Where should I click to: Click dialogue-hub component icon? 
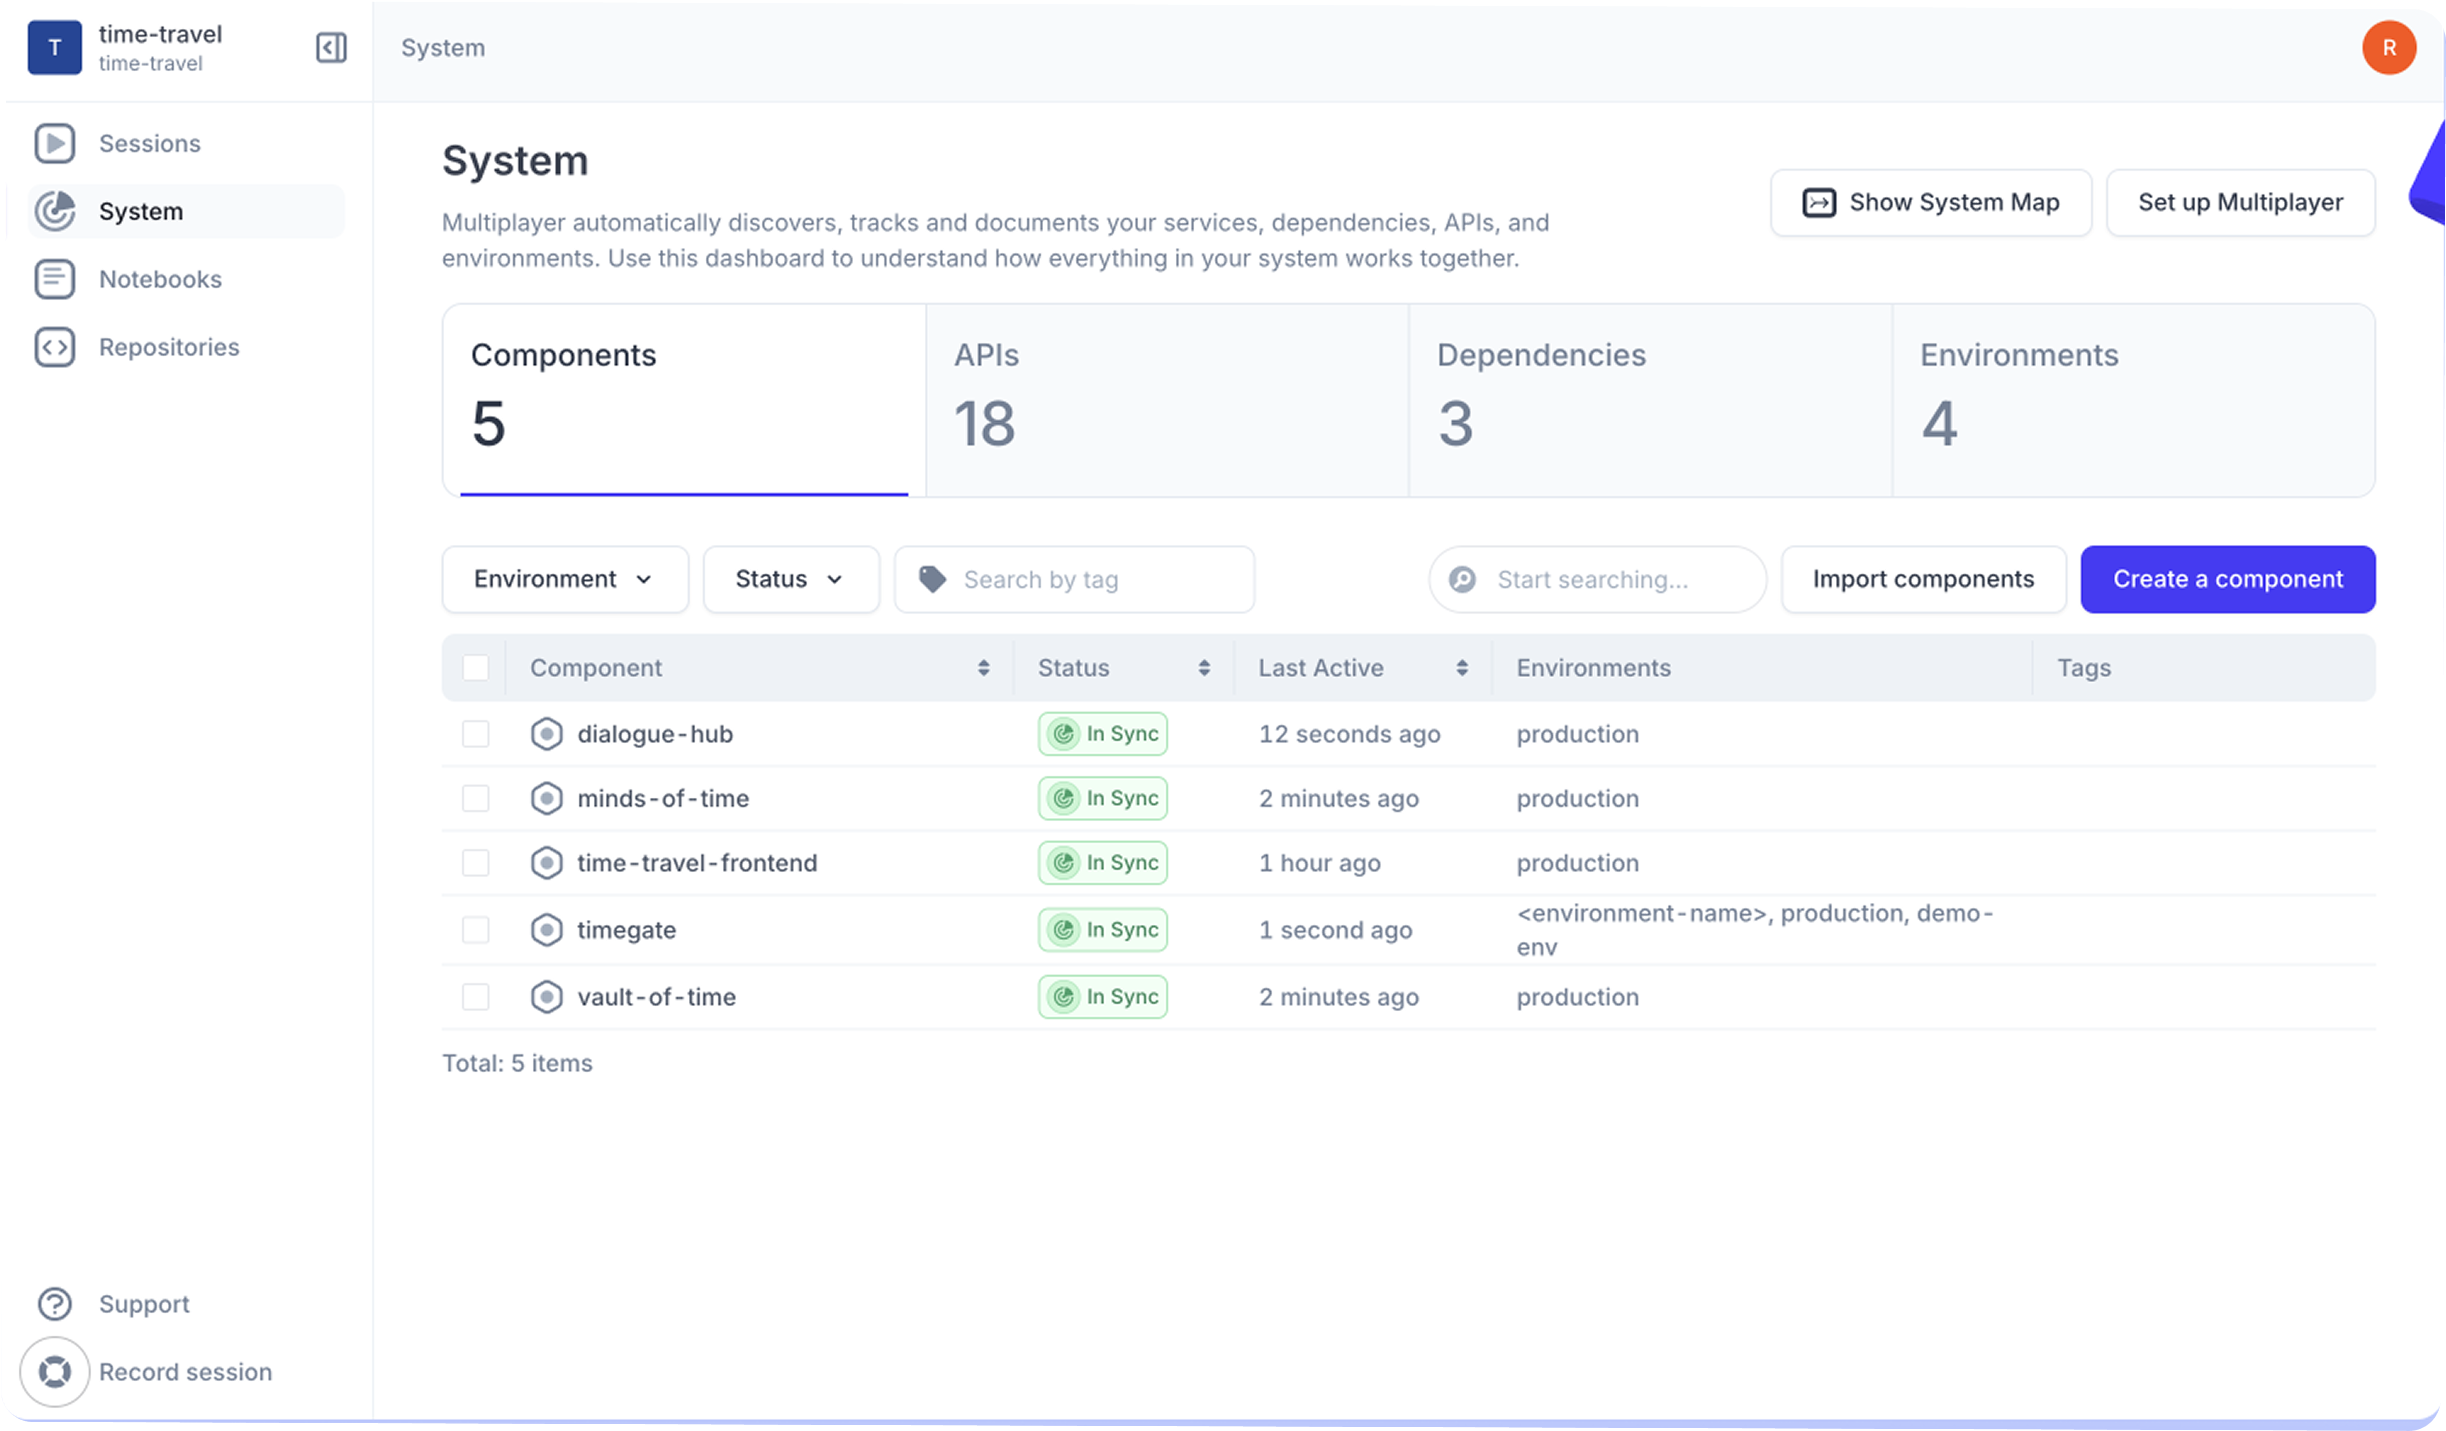point(546,734)
